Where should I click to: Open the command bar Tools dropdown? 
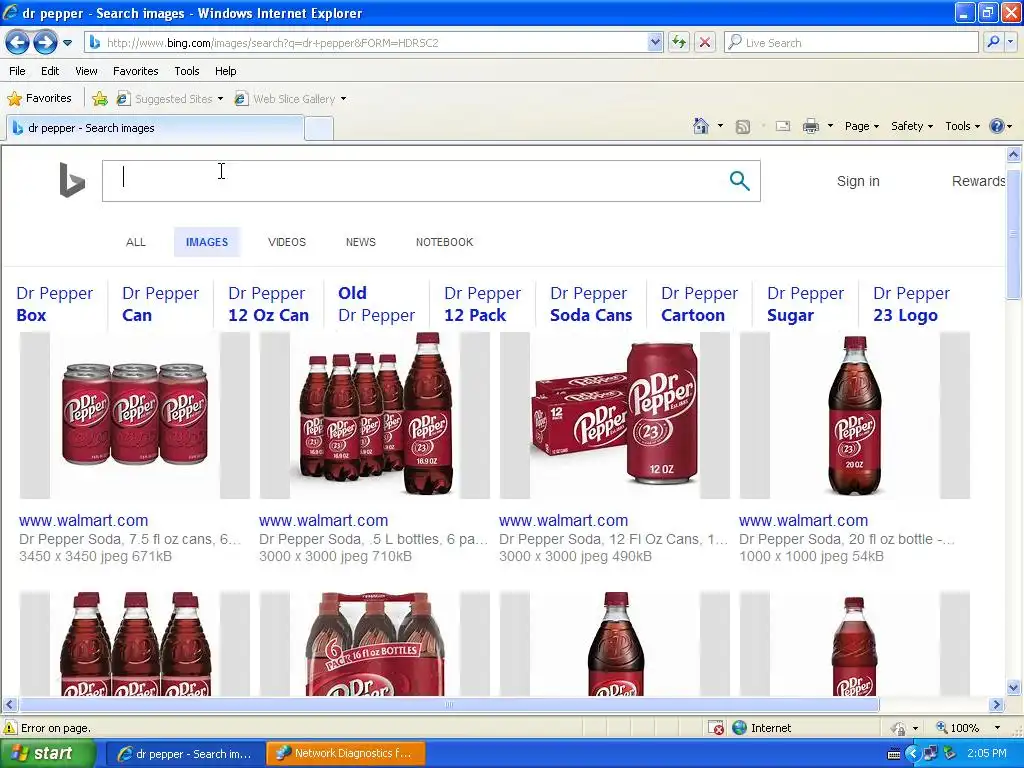[x=962, y=126]
